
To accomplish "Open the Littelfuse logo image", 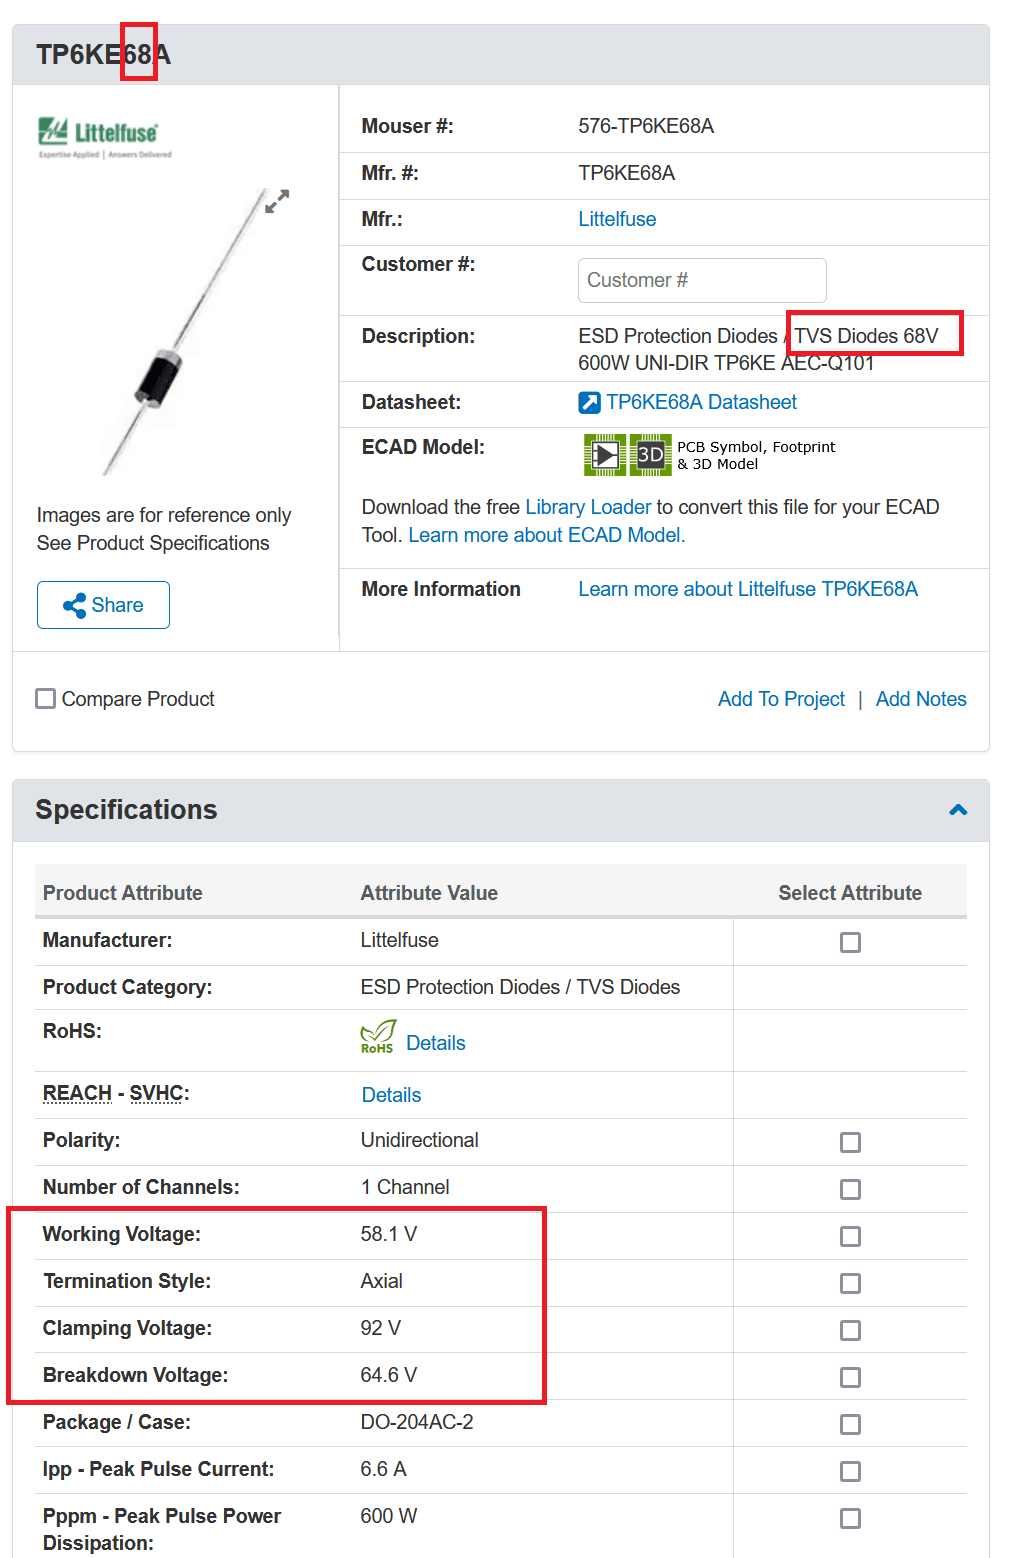I will (105, 138).
